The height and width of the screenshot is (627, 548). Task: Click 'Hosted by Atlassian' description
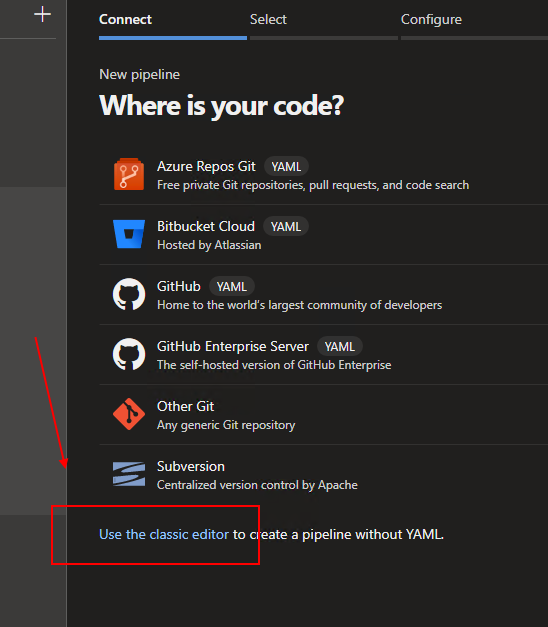click(209, 245)
